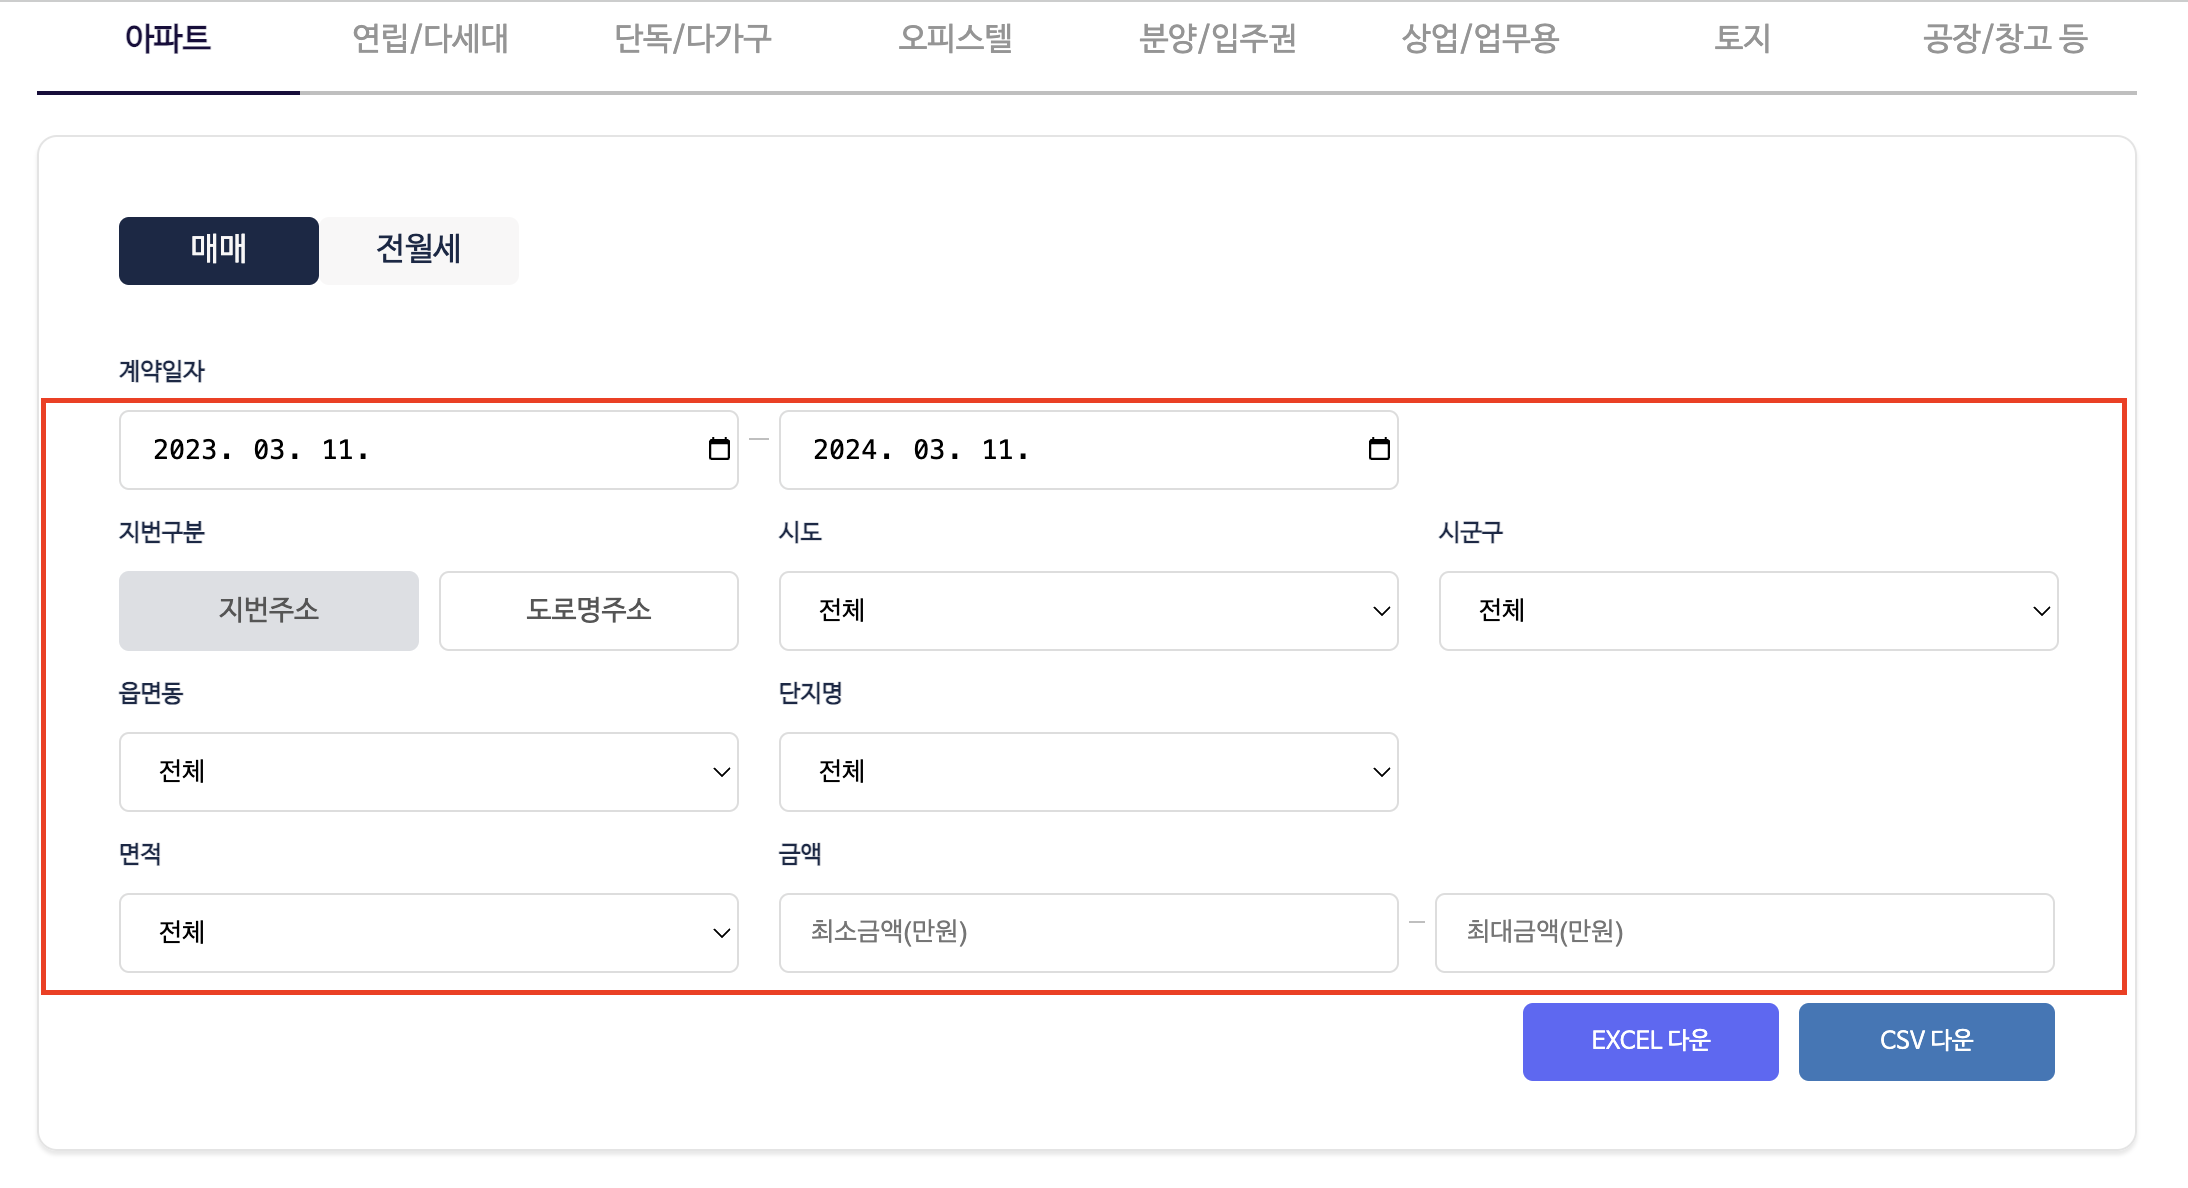Screen dimensions: 2188x1188
Task: Select the 지번주소 address type
Action: click(x=268, y=611)
